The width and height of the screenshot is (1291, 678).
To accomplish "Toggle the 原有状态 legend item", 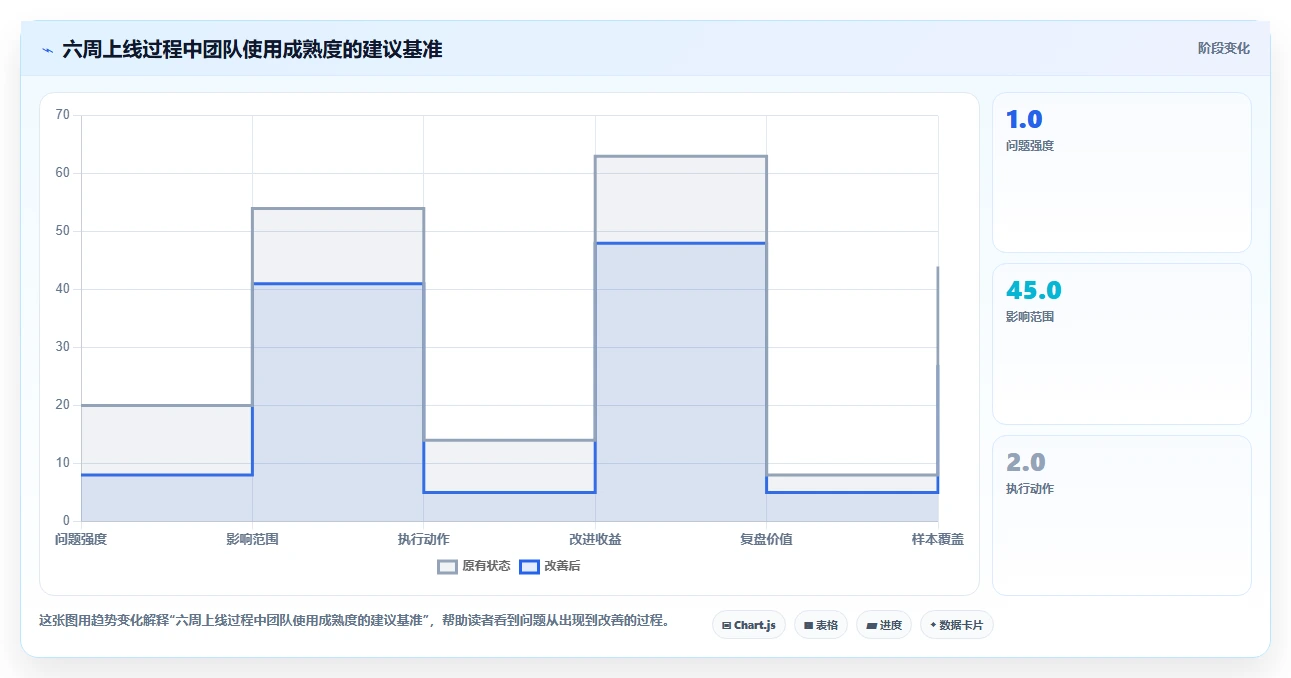I will click(474, 566).
